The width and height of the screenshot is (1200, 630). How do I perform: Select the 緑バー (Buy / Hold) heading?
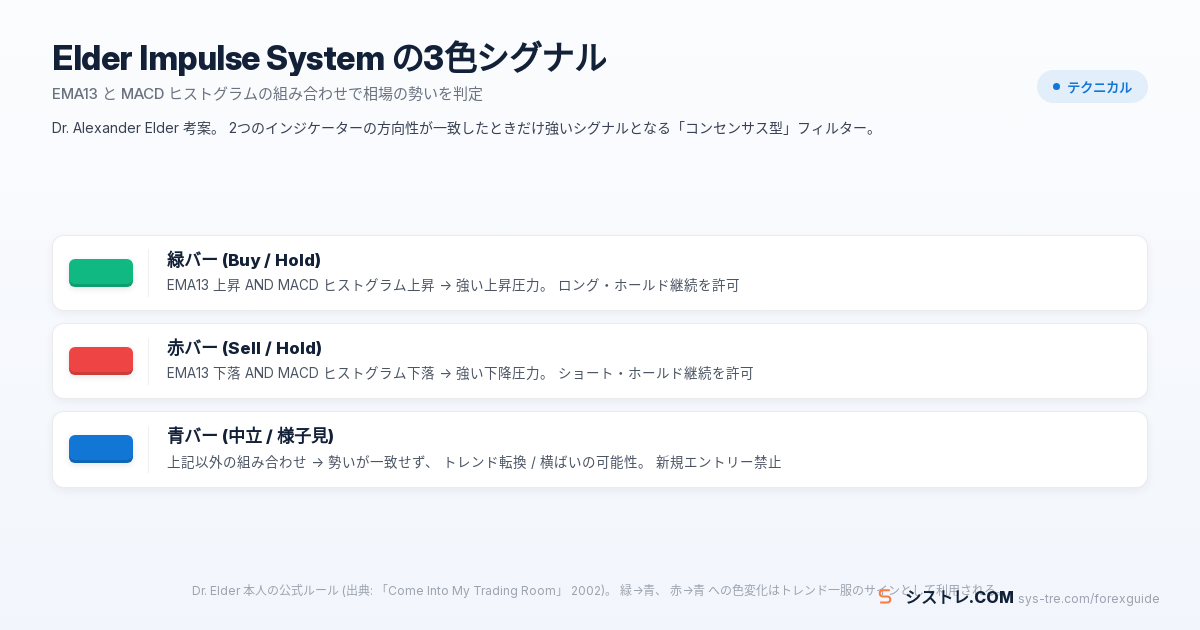pyautogui.click(x=244, y=260)
